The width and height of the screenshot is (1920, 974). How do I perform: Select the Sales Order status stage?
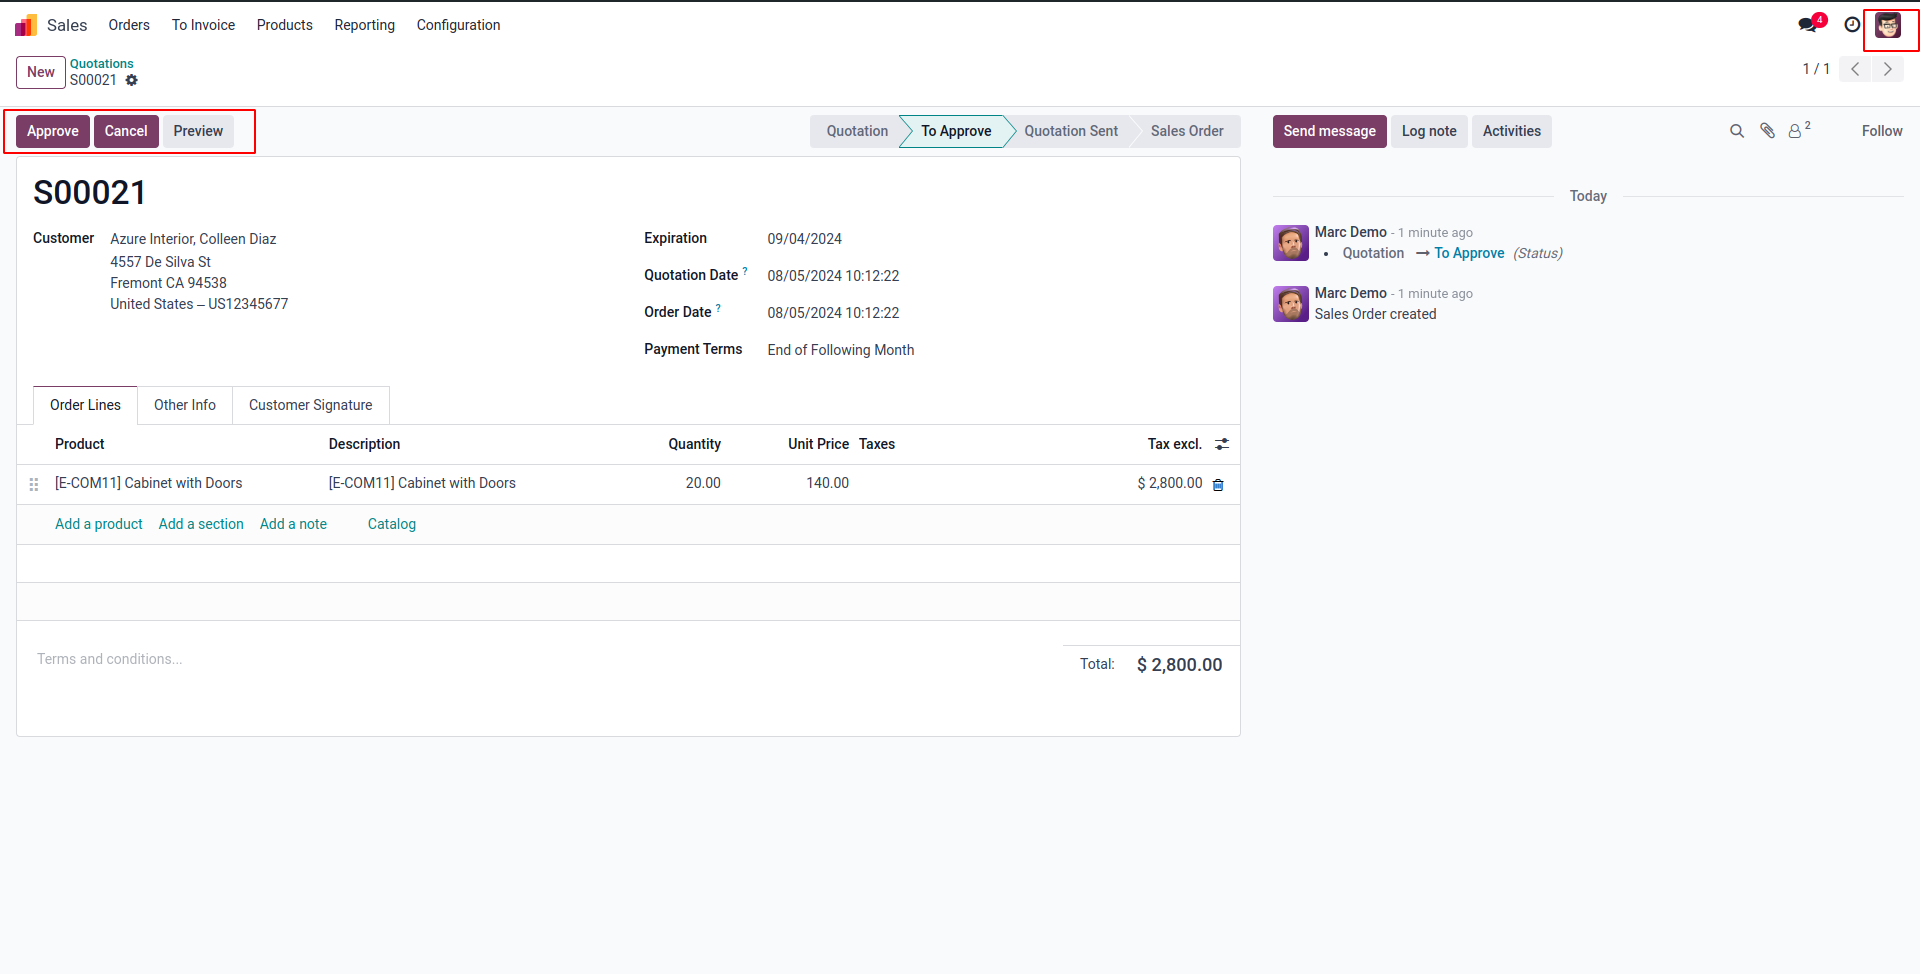coord(1187,131)
